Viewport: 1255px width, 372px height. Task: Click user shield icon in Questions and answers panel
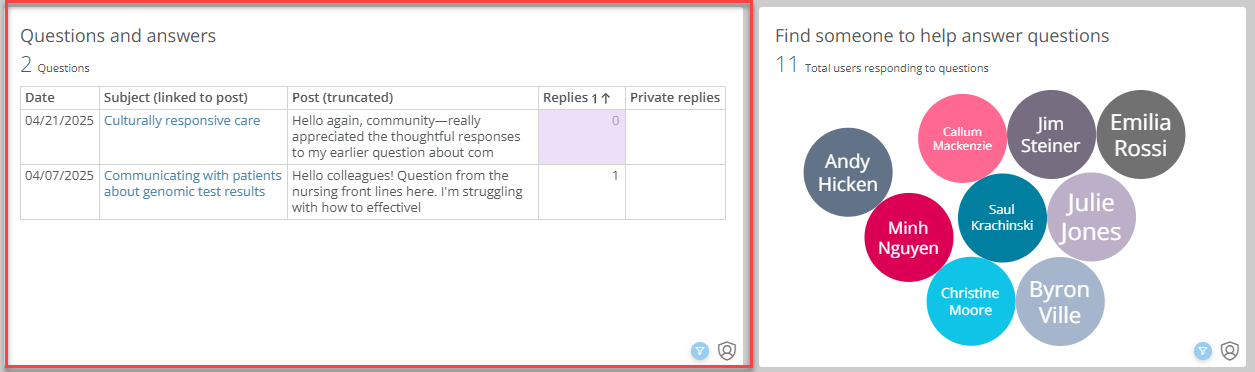tap(727, 351)
